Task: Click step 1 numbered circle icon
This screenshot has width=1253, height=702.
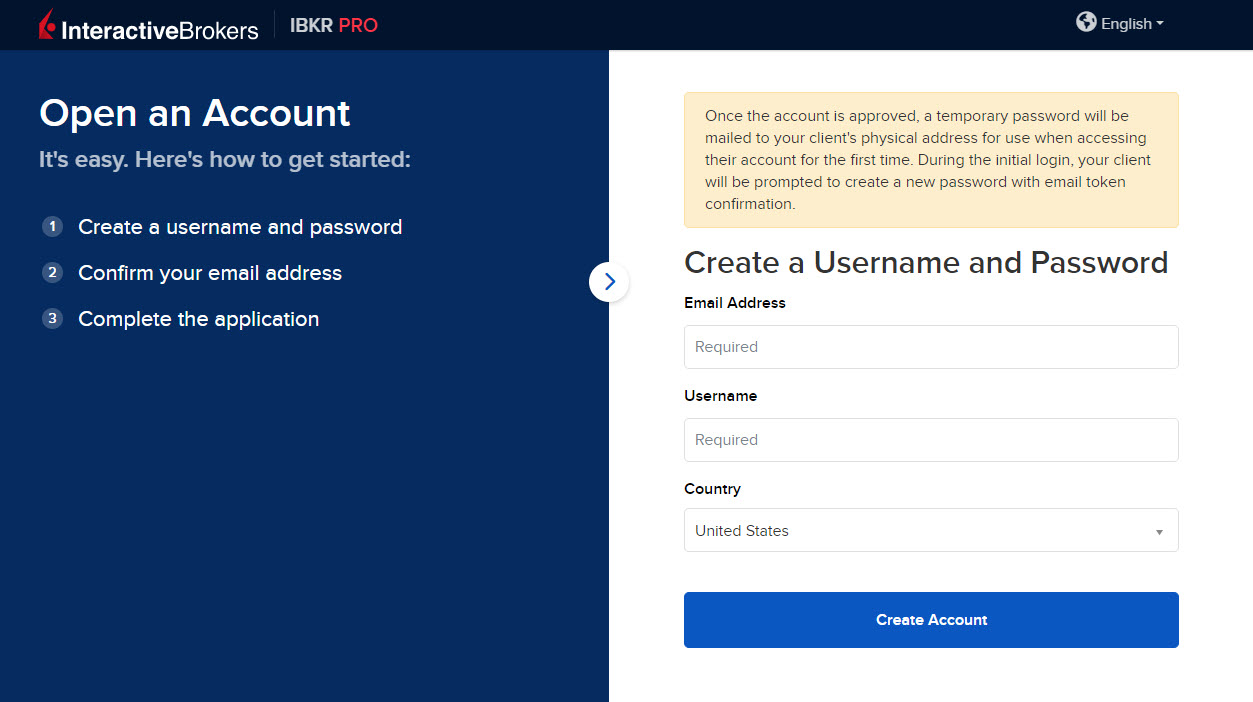Action: (52, 226)
